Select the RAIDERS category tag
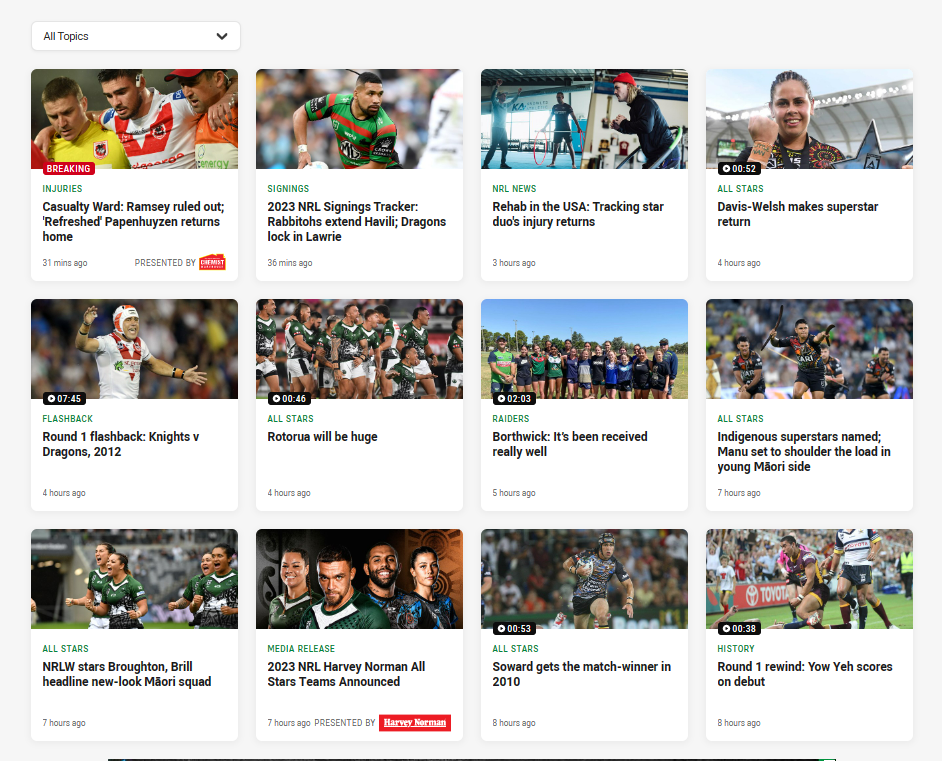The height and width of the screenshot is (761, 942). 511,418
